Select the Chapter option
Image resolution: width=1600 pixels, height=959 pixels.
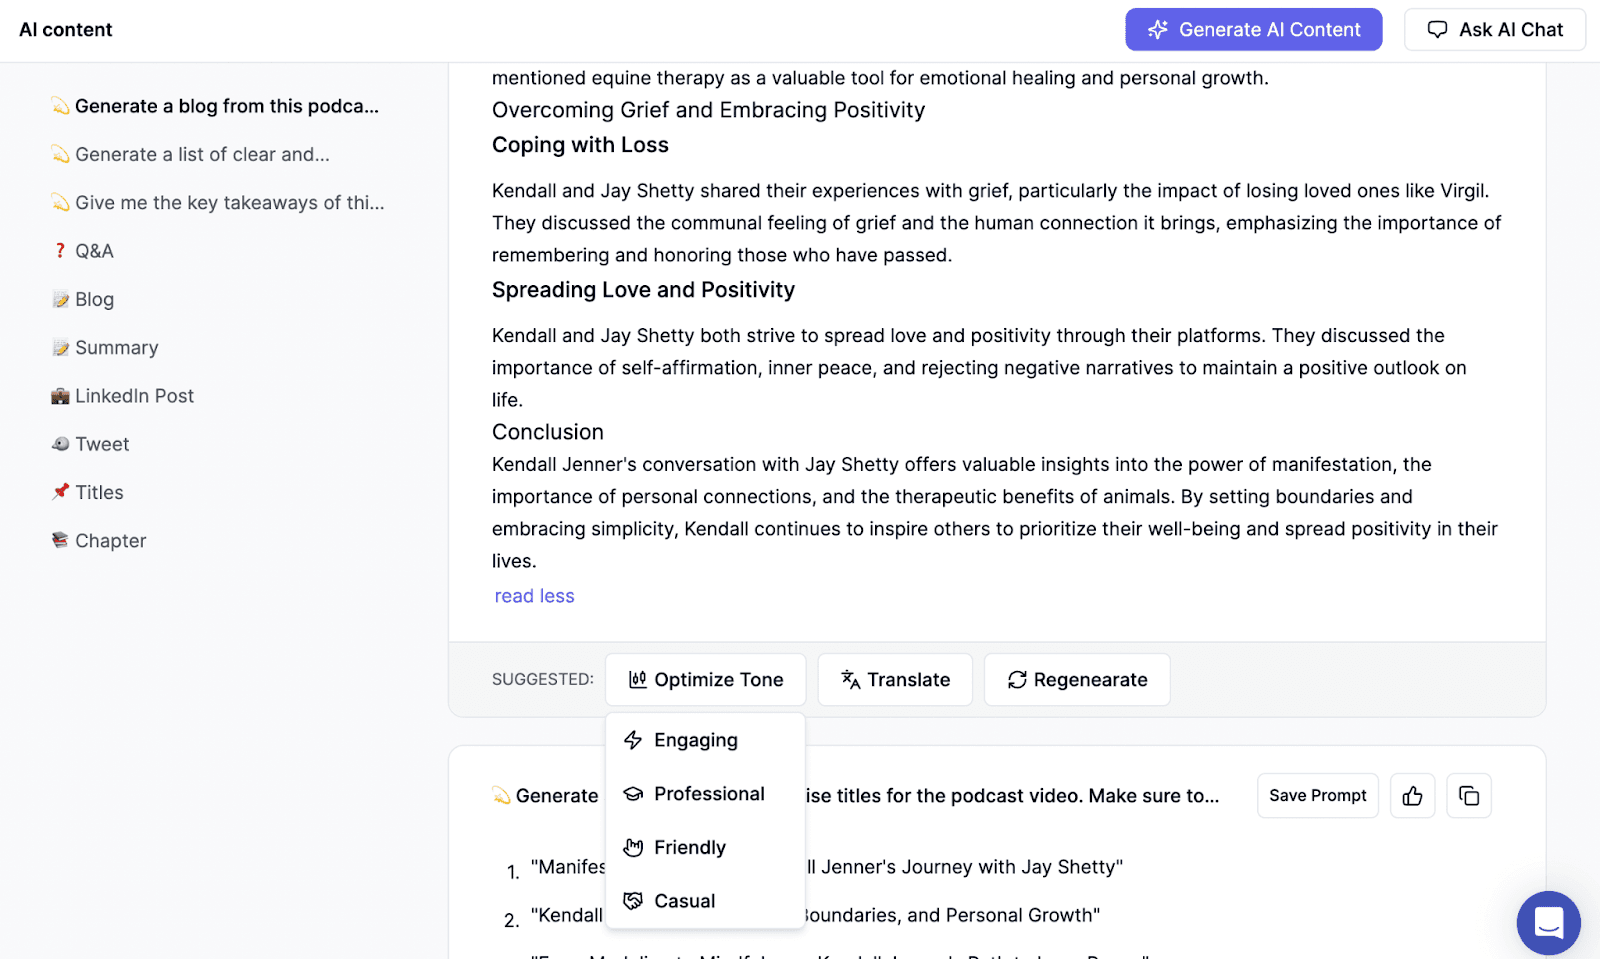tap(110, 540)
